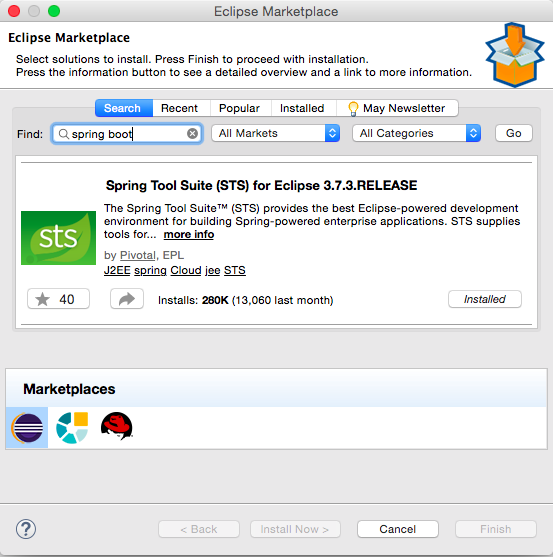Click the magnifier icon in Find field

tap(64, 134)
